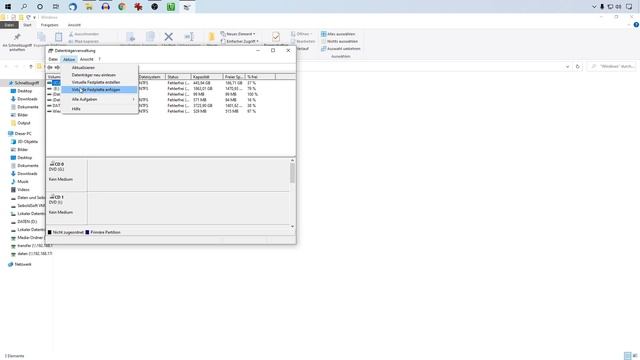The width and height of the screenshot is (640, 360).
Task: Click 'Auswahl umkehren' in Explorer ribbon
Action: click(x=340, y=49)
